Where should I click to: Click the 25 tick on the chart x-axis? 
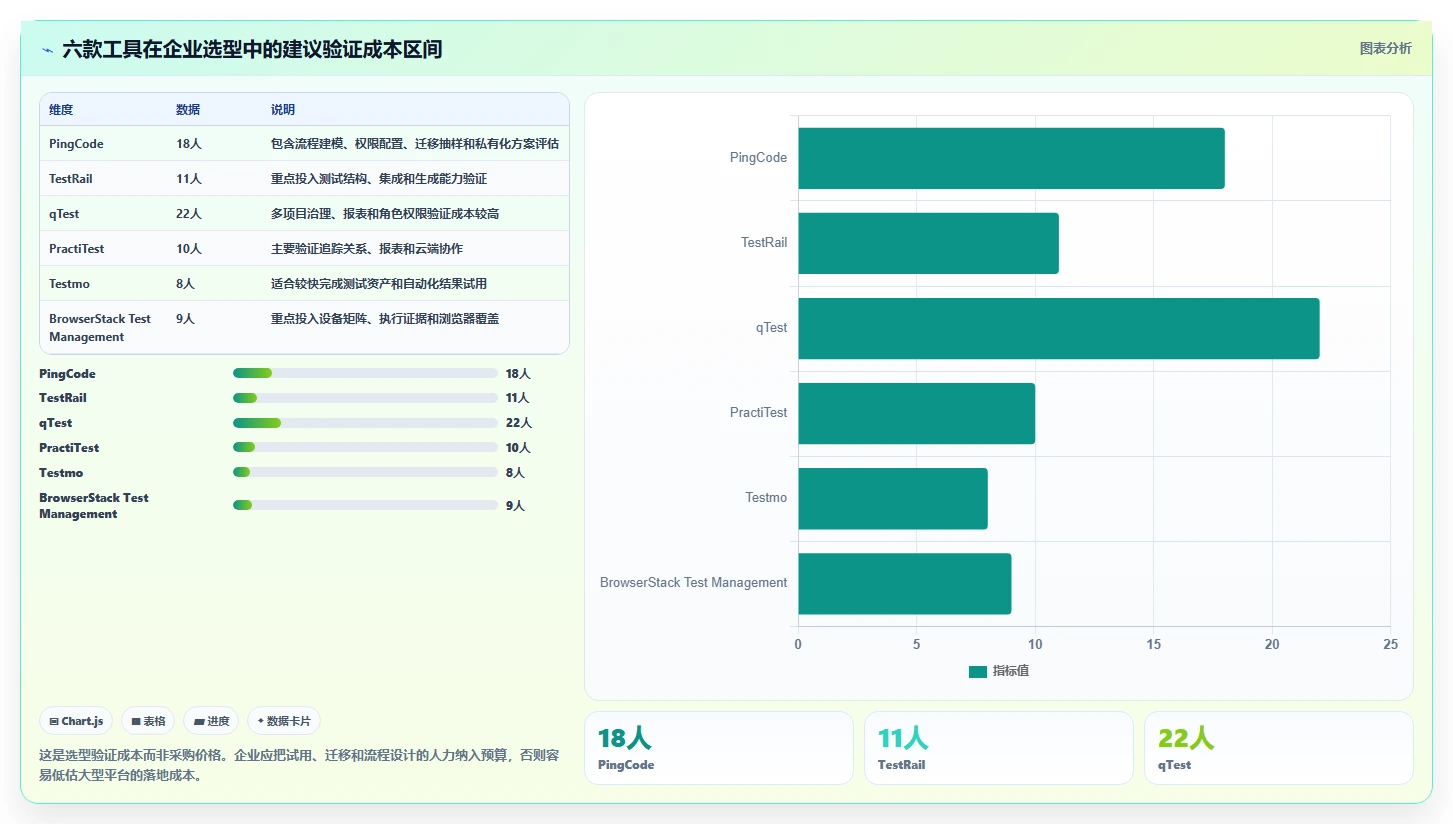click(x=1390, y=645)
